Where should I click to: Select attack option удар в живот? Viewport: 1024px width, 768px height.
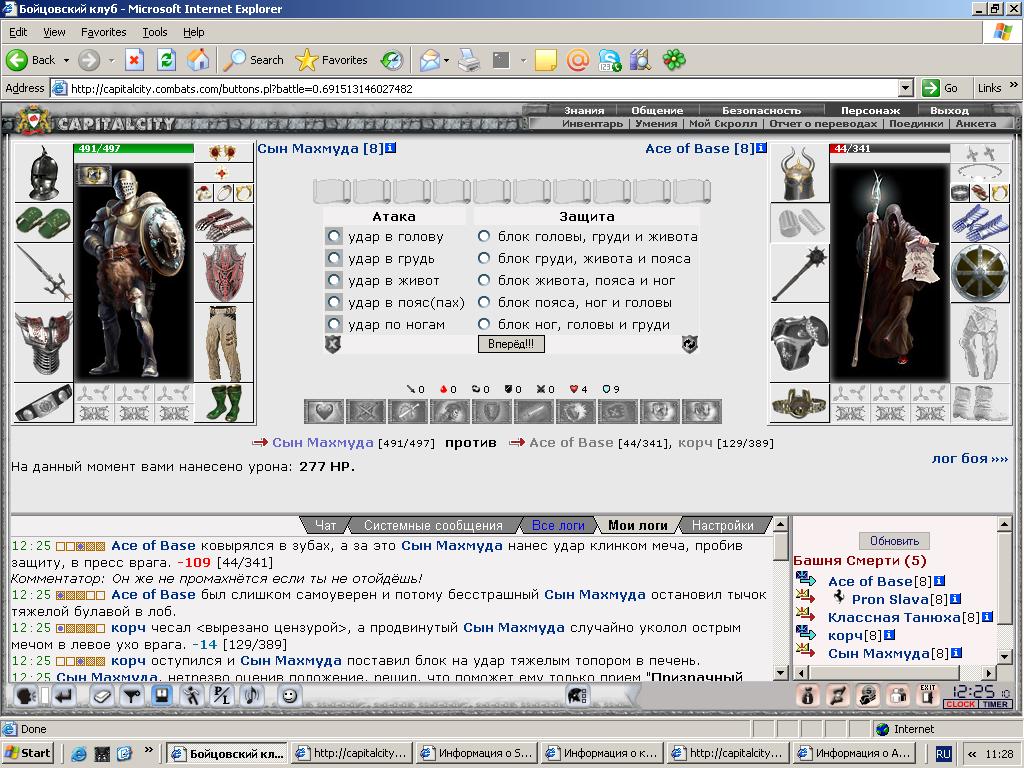point(334,281)
